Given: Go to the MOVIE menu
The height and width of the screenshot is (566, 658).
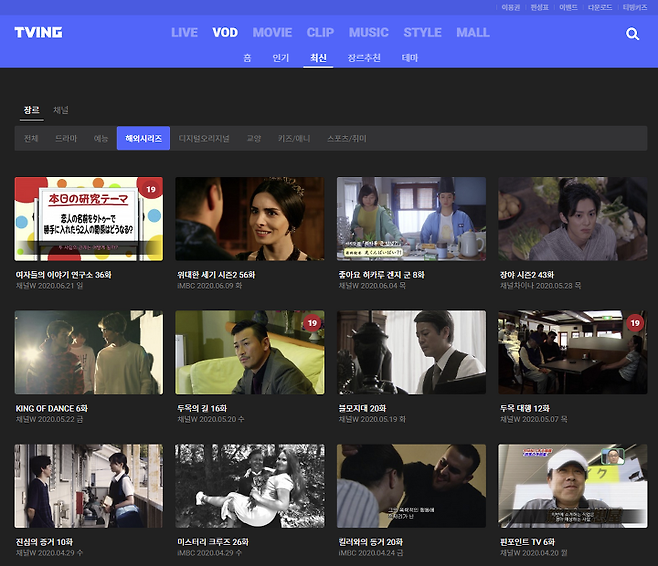Looking at the screenshot, I should pyautogui.click(x=272, y=33).
